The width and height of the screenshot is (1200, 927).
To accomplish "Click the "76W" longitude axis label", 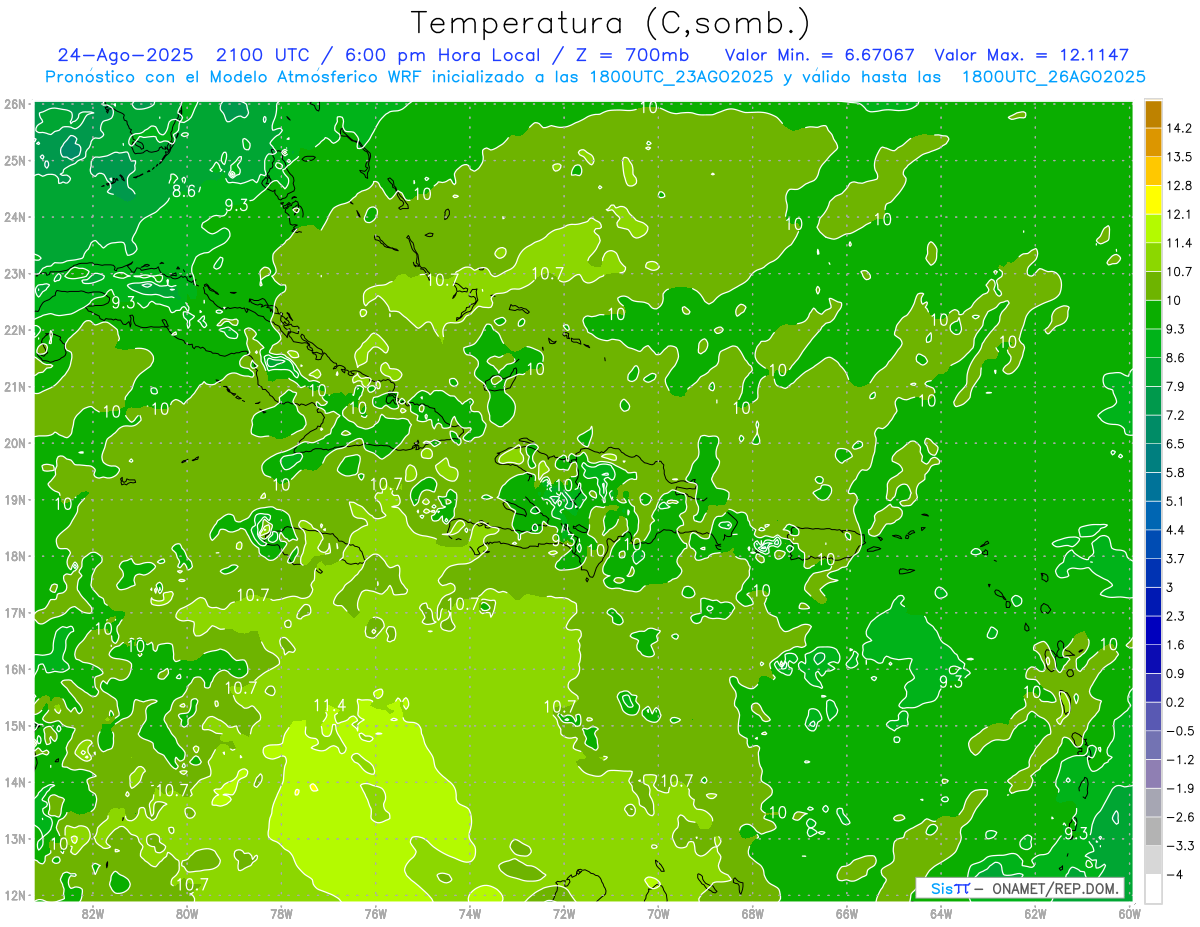I will [x=375, y=913].
